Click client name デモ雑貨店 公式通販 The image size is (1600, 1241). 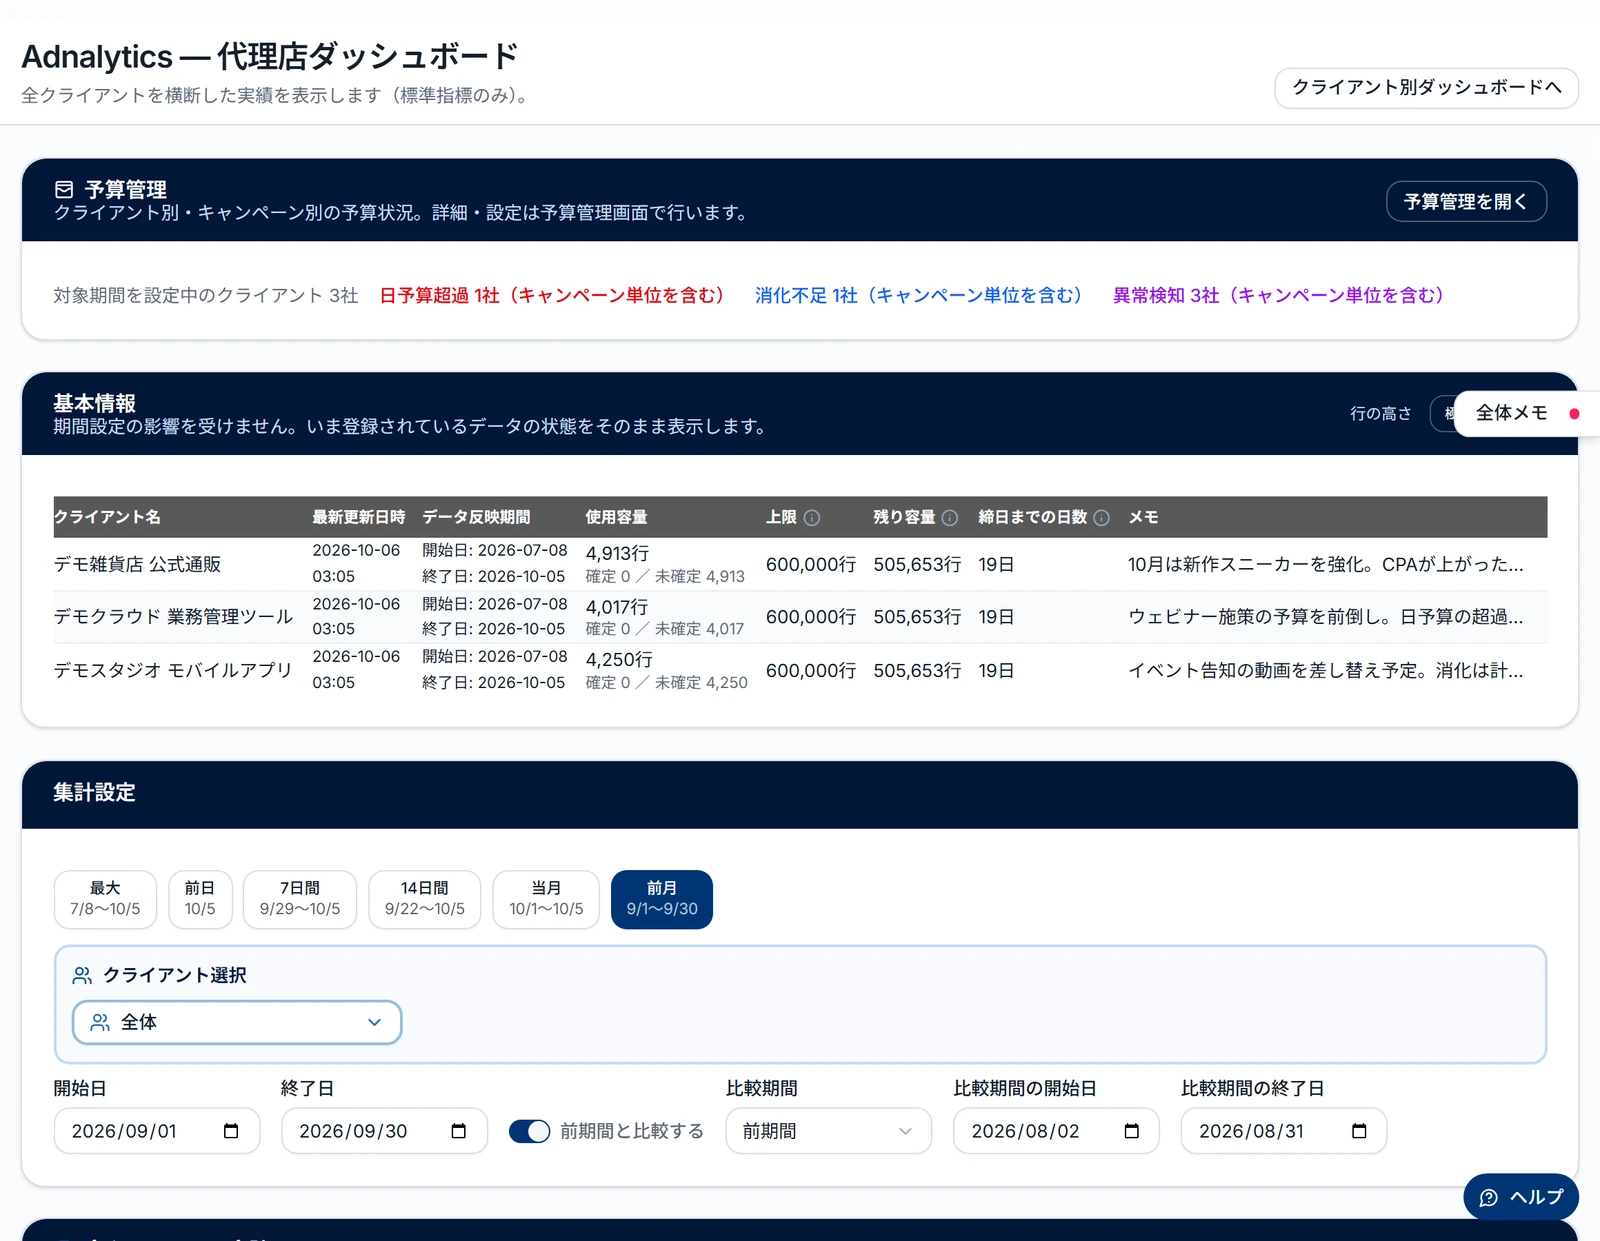(x=137, y=564)
